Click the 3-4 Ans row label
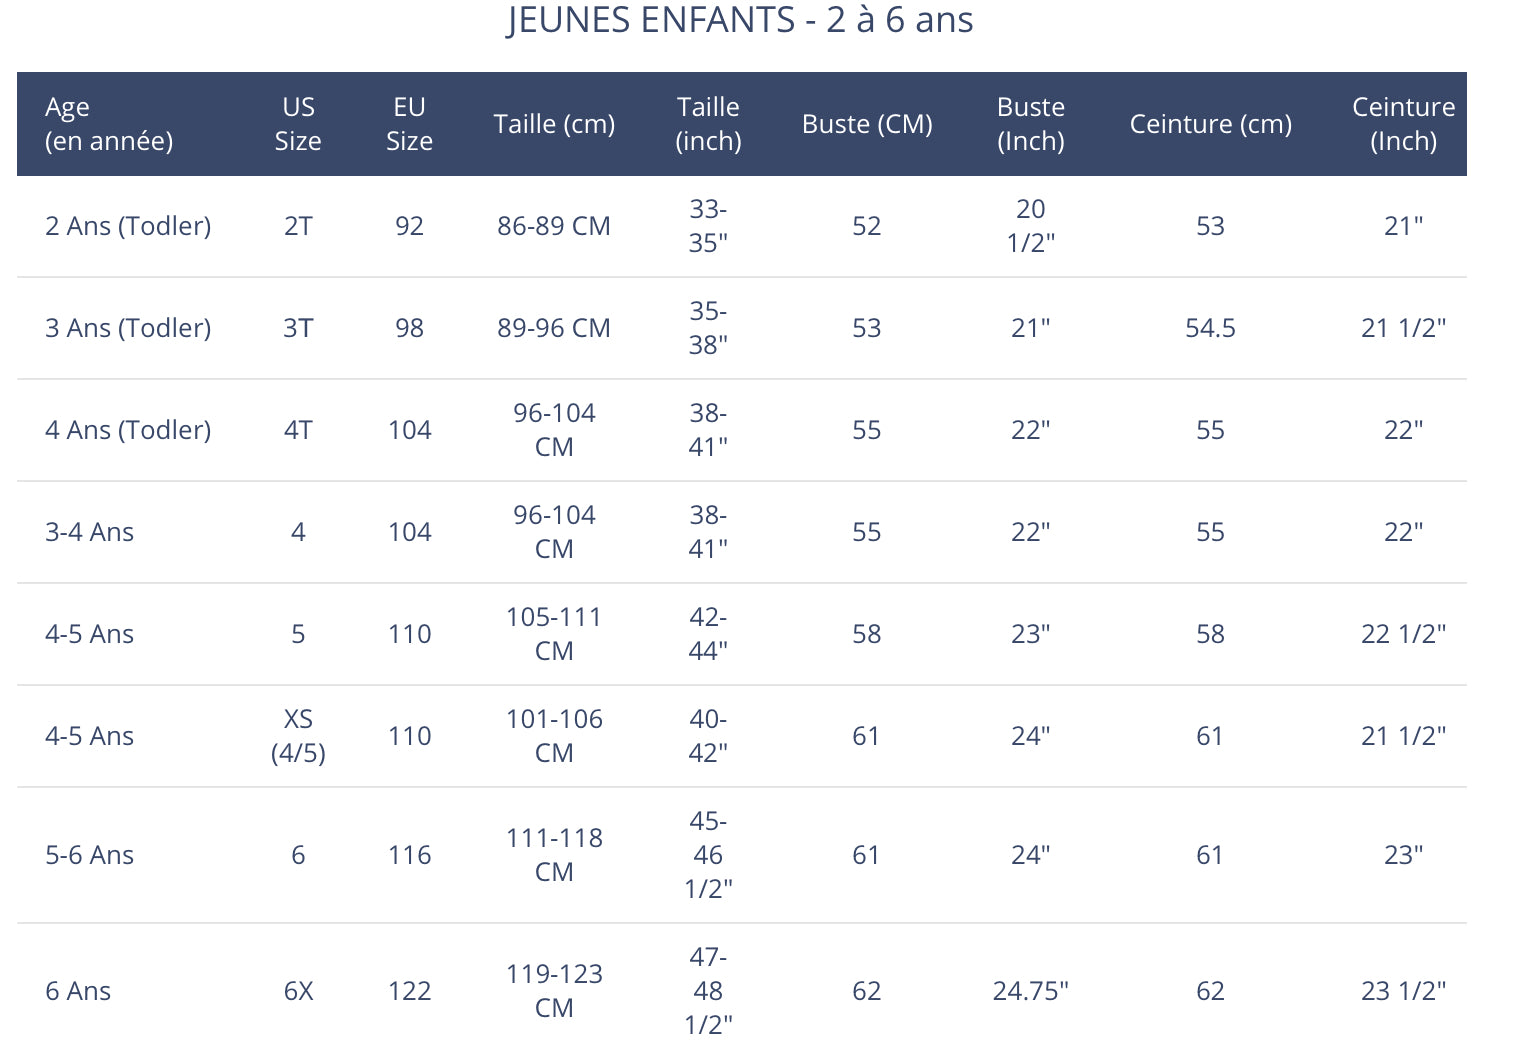The width and height of the screenshot is (1514, 1058). click(89, 532)
